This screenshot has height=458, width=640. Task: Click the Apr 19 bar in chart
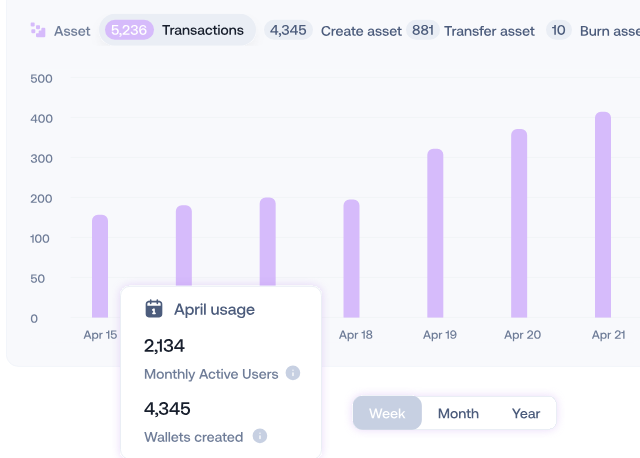click(x=435, y=233)
